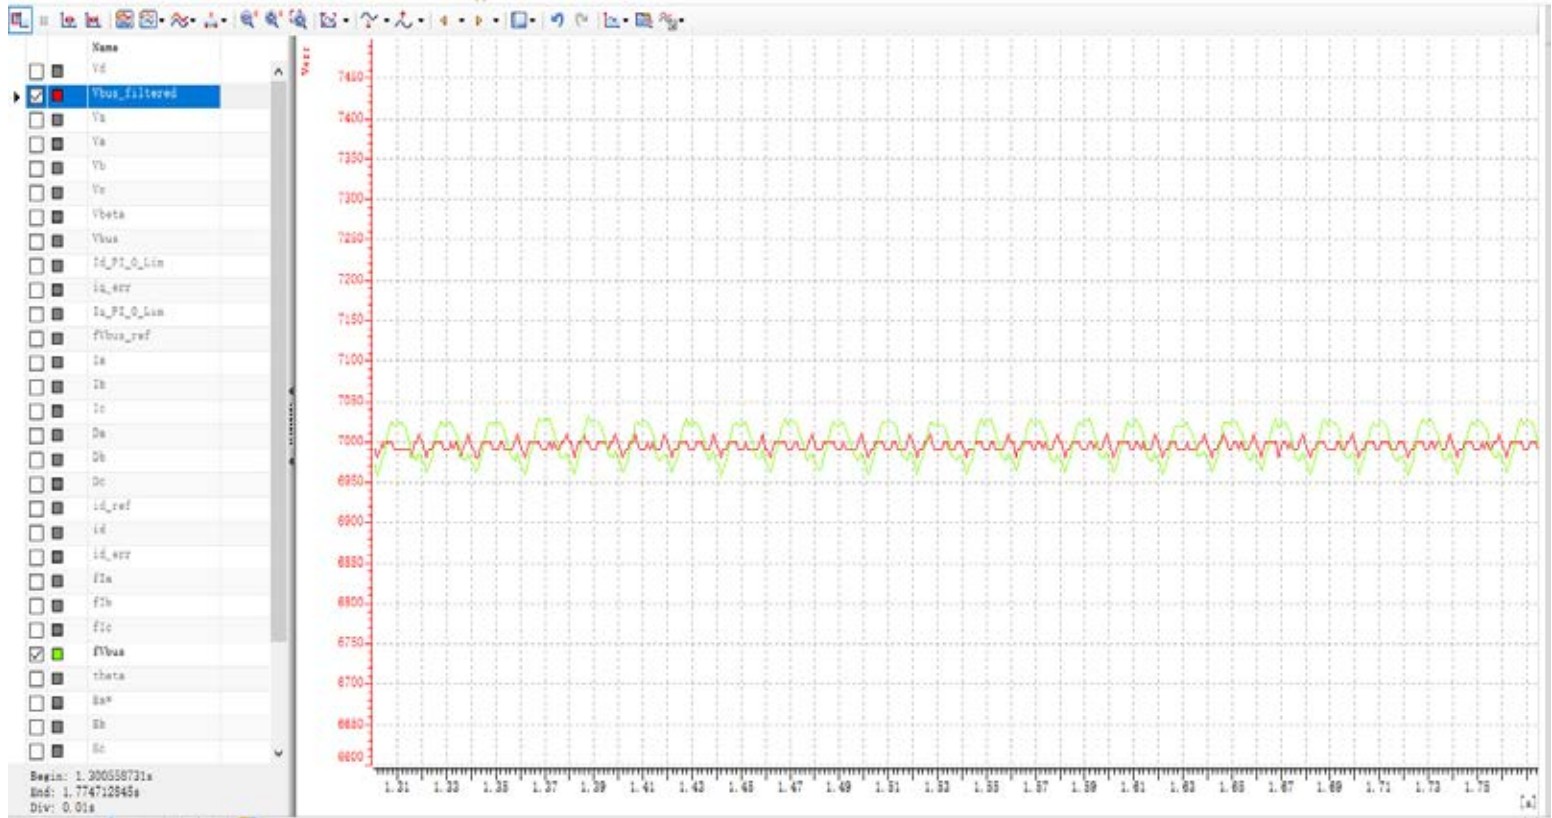Click the leftmost legend panel toggle icon
This screenshot has height=818, width=1552.
19,20
